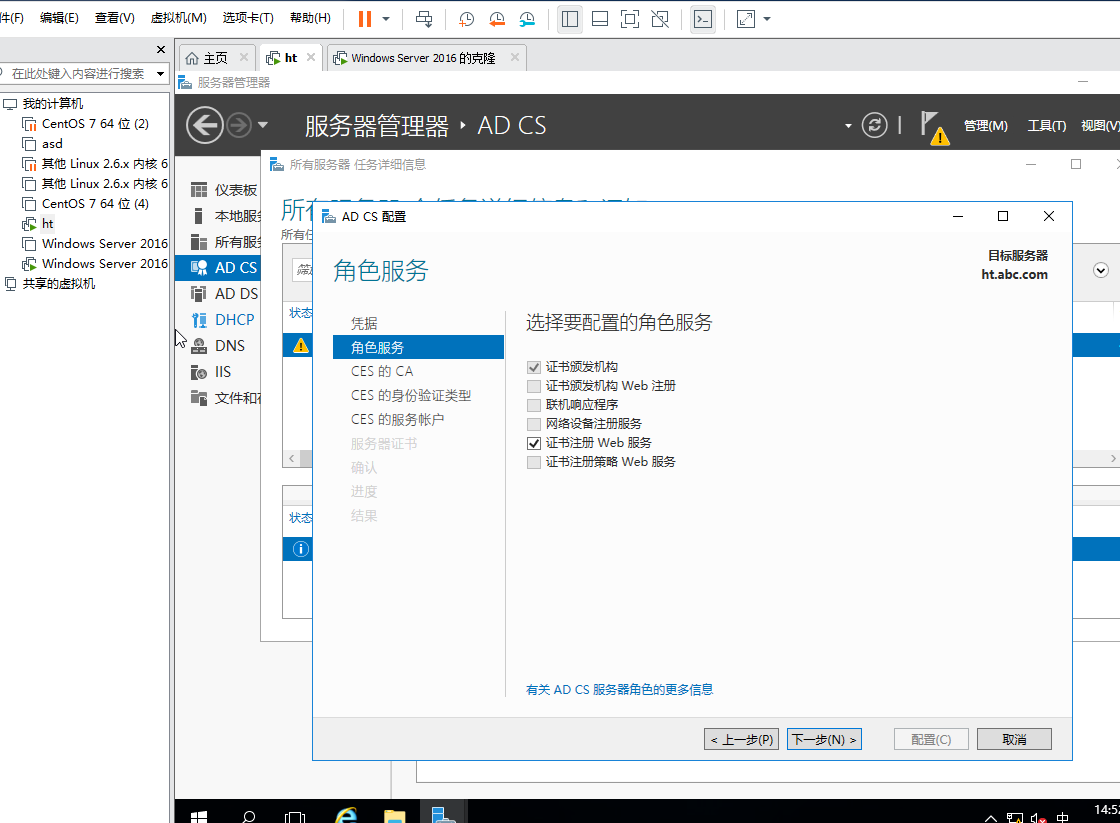Toggle 证书颁发机构 checkbox
The height and width of the screenshot is (823, 1120).
tap(534, 367)
